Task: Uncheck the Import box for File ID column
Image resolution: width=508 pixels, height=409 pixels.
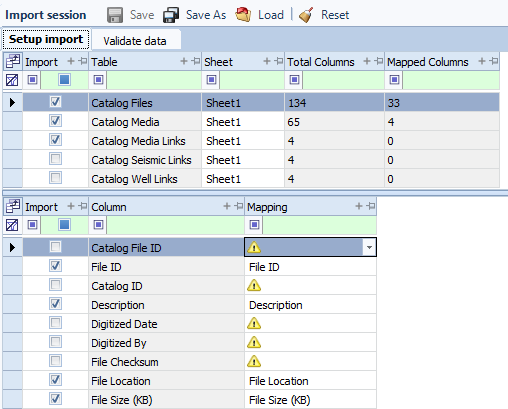Action: 55,266
